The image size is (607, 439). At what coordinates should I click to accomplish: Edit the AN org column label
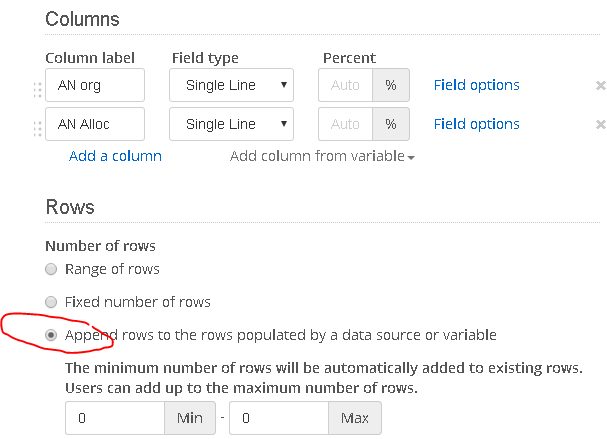tap(95, 86)
